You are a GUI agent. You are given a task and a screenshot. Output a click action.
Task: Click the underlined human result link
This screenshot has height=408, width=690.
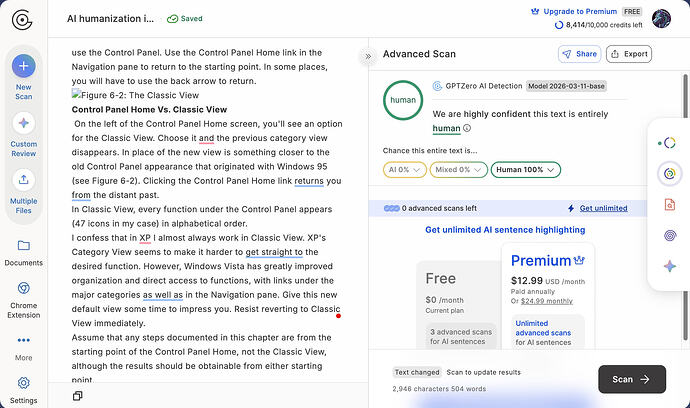[x=446, y=129]
